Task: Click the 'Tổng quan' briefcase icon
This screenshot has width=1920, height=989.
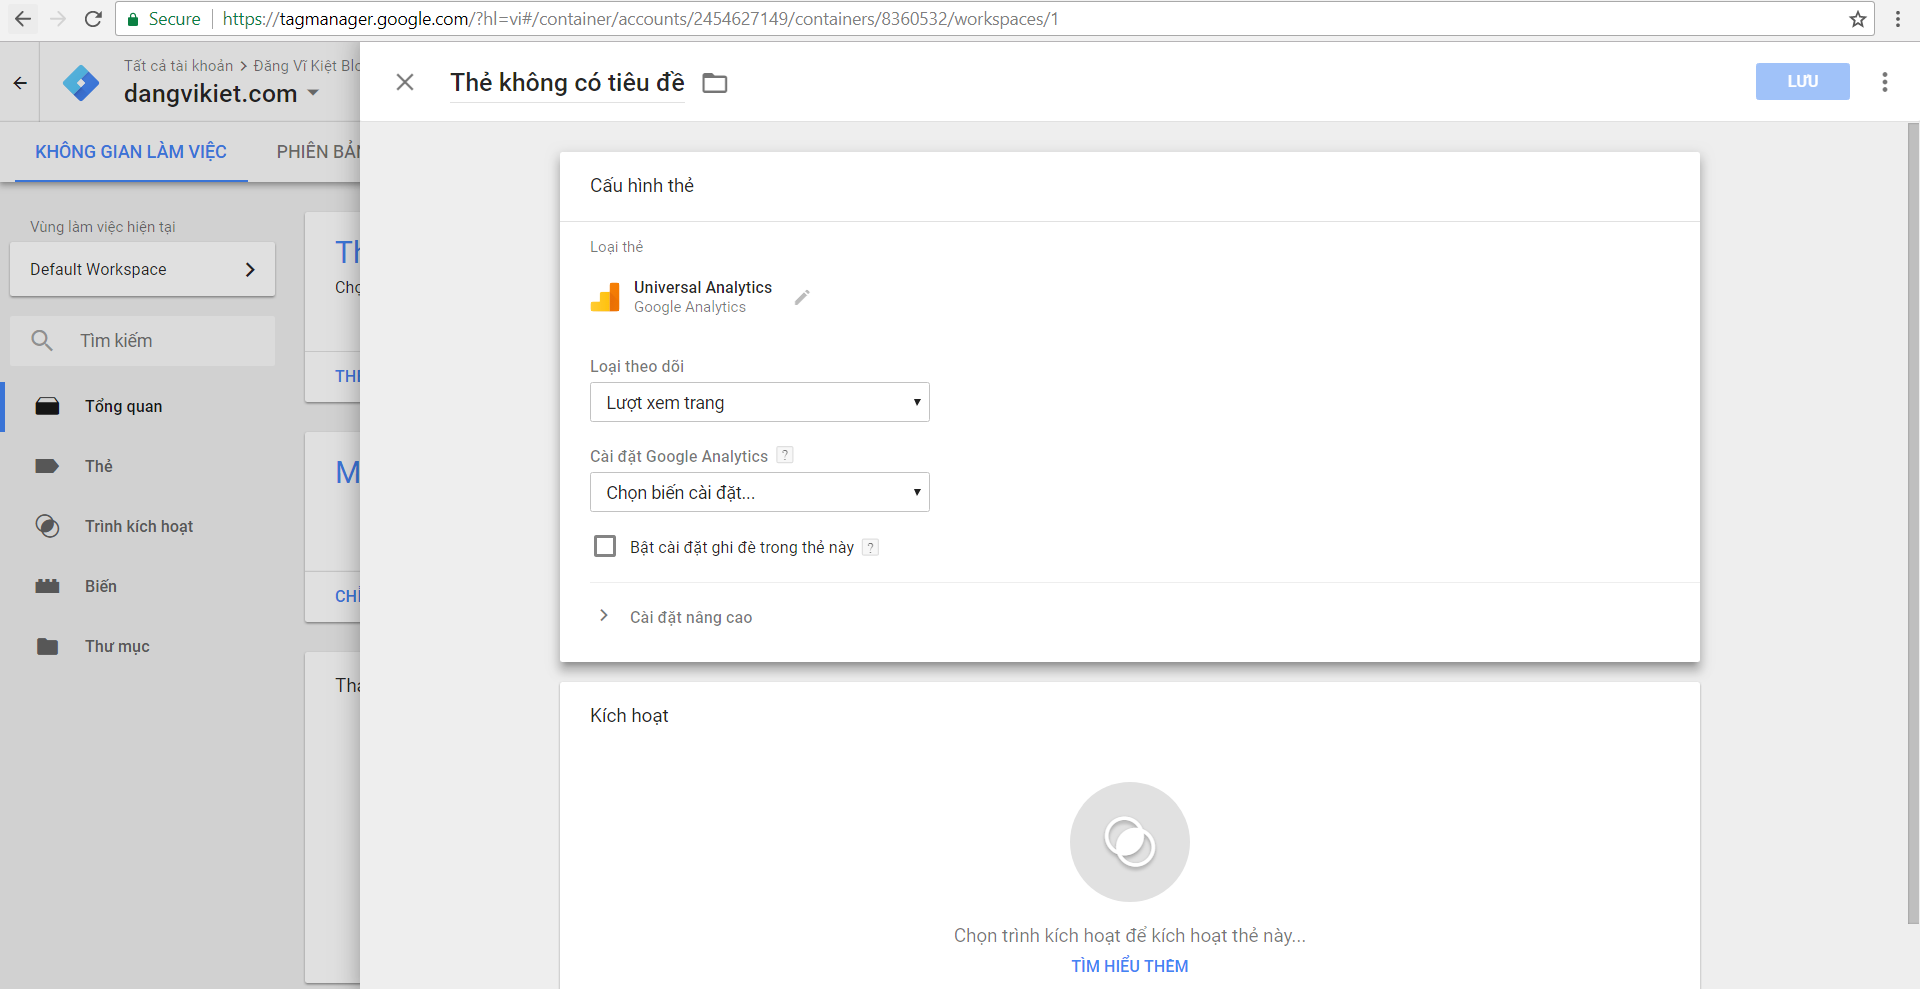Action: pos(47,406)
